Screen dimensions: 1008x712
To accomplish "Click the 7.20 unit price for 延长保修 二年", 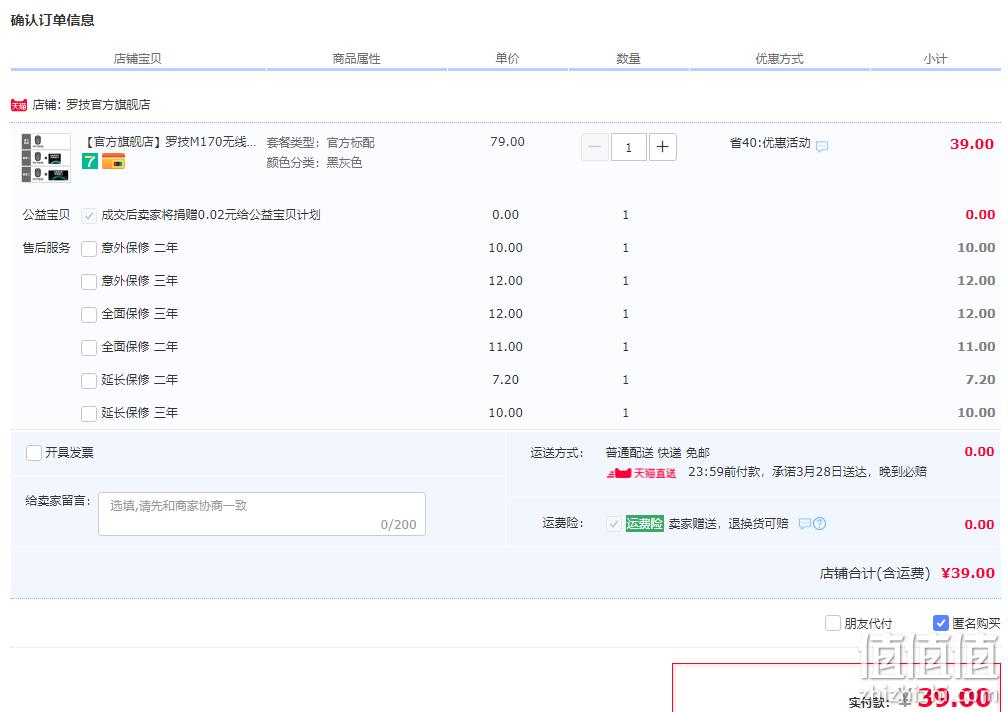I will point(505,380).
